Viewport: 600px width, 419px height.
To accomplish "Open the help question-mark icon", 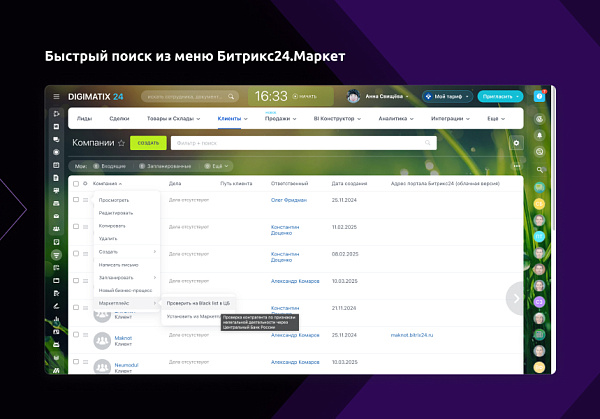I will pos(539,96).
